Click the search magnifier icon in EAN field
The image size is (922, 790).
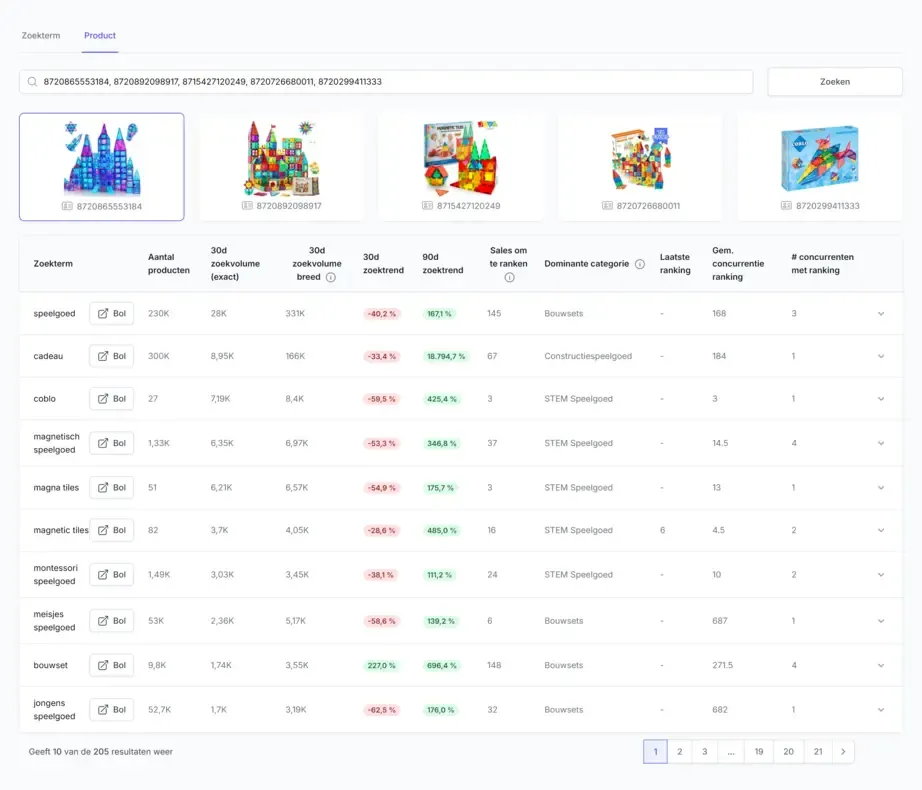point(32,82)
